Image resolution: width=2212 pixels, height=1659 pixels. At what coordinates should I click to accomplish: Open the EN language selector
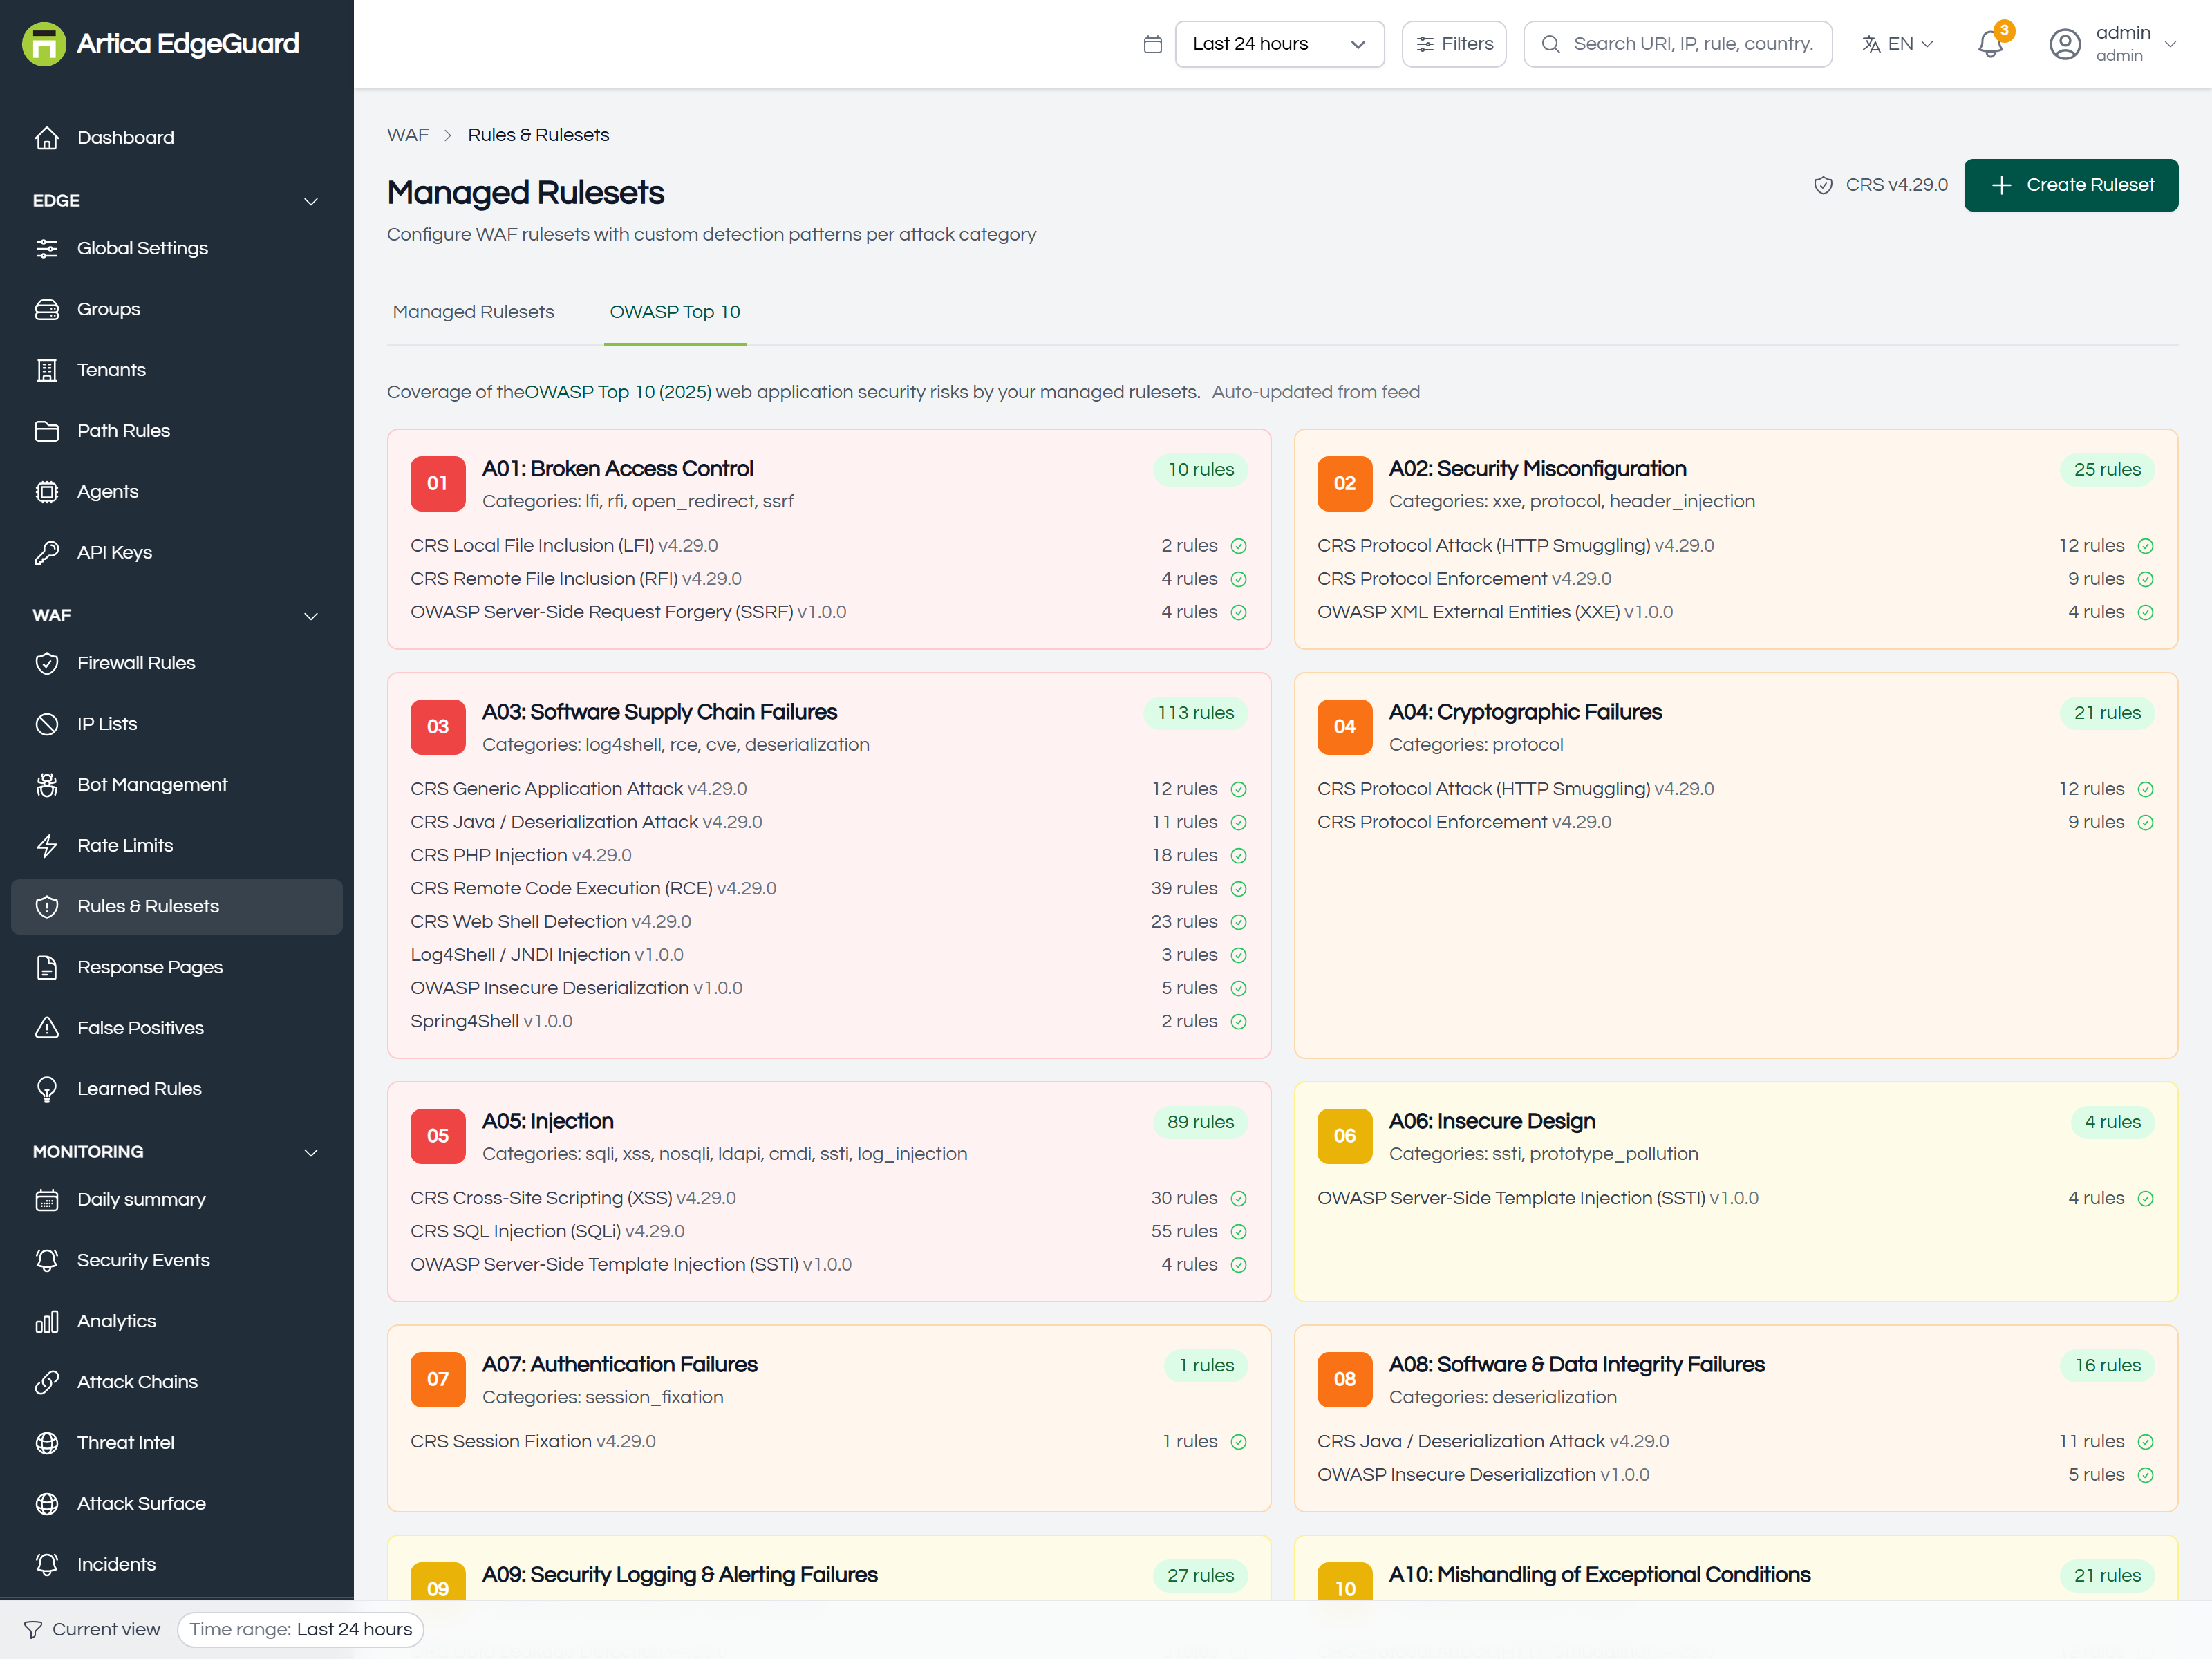click(x=1898, y=44)
